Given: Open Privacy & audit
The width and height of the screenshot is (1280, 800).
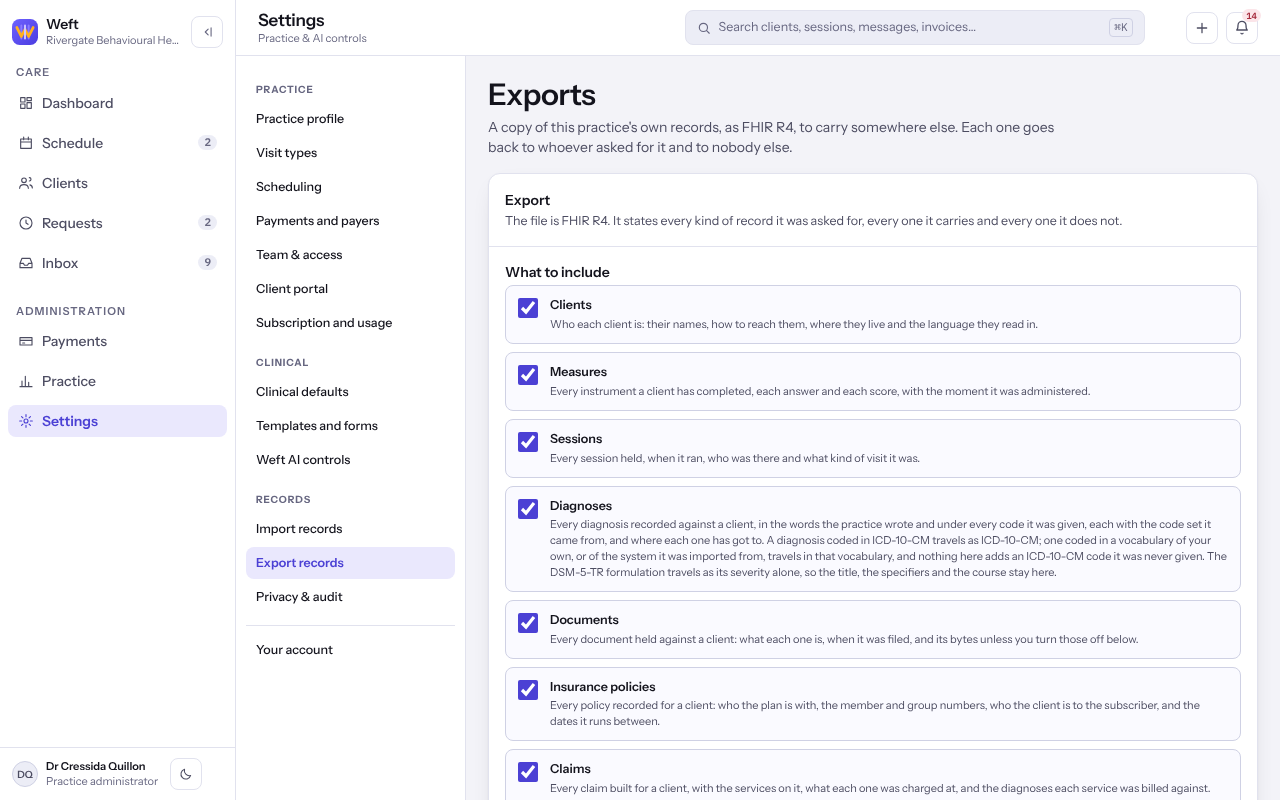Looking at the screenshot, I should (x=350, y=597).
